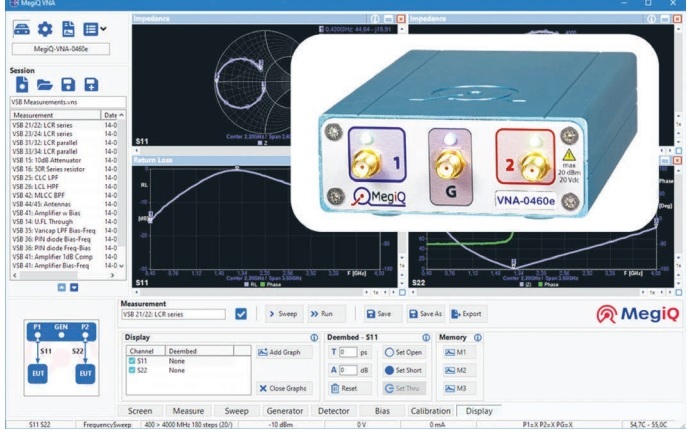Select VSB 25: CLC LPF measurement

click(64, 178)
